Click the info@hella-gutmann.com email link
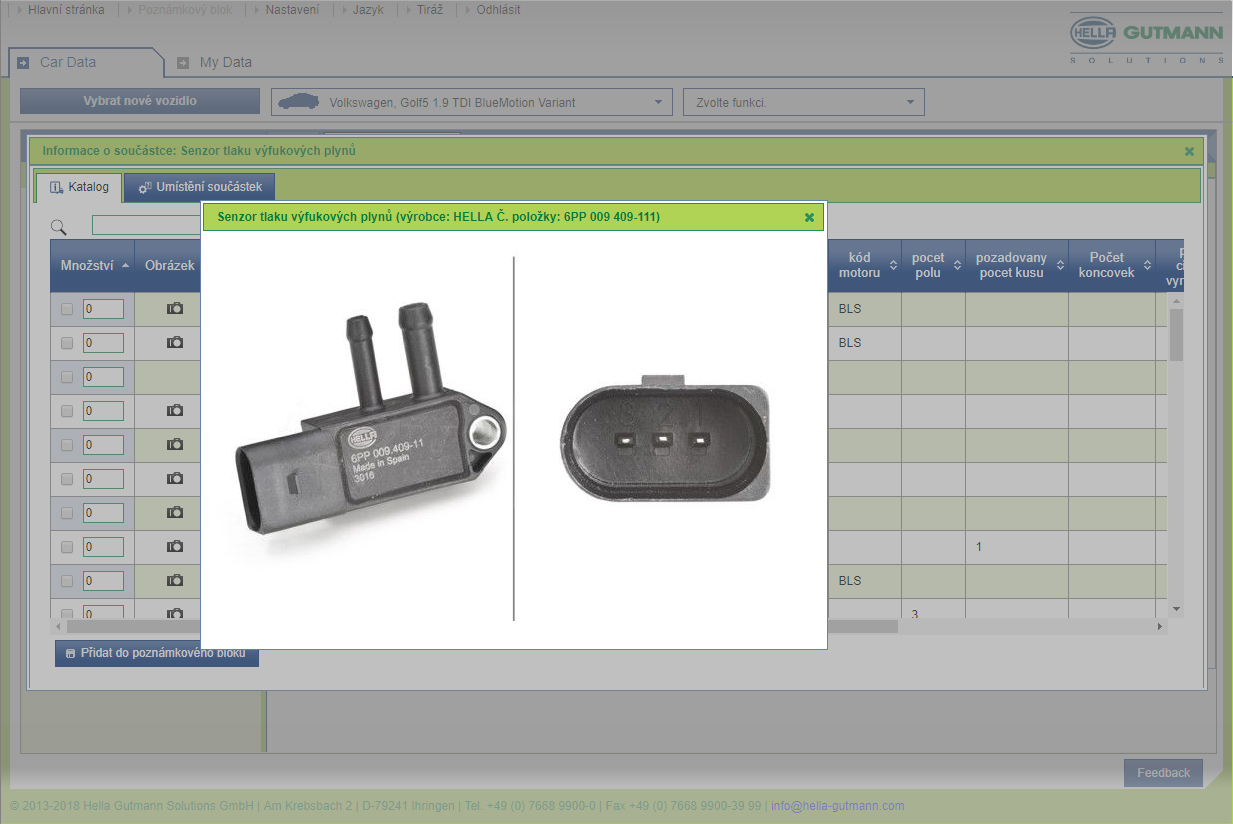 click(837, 806)
